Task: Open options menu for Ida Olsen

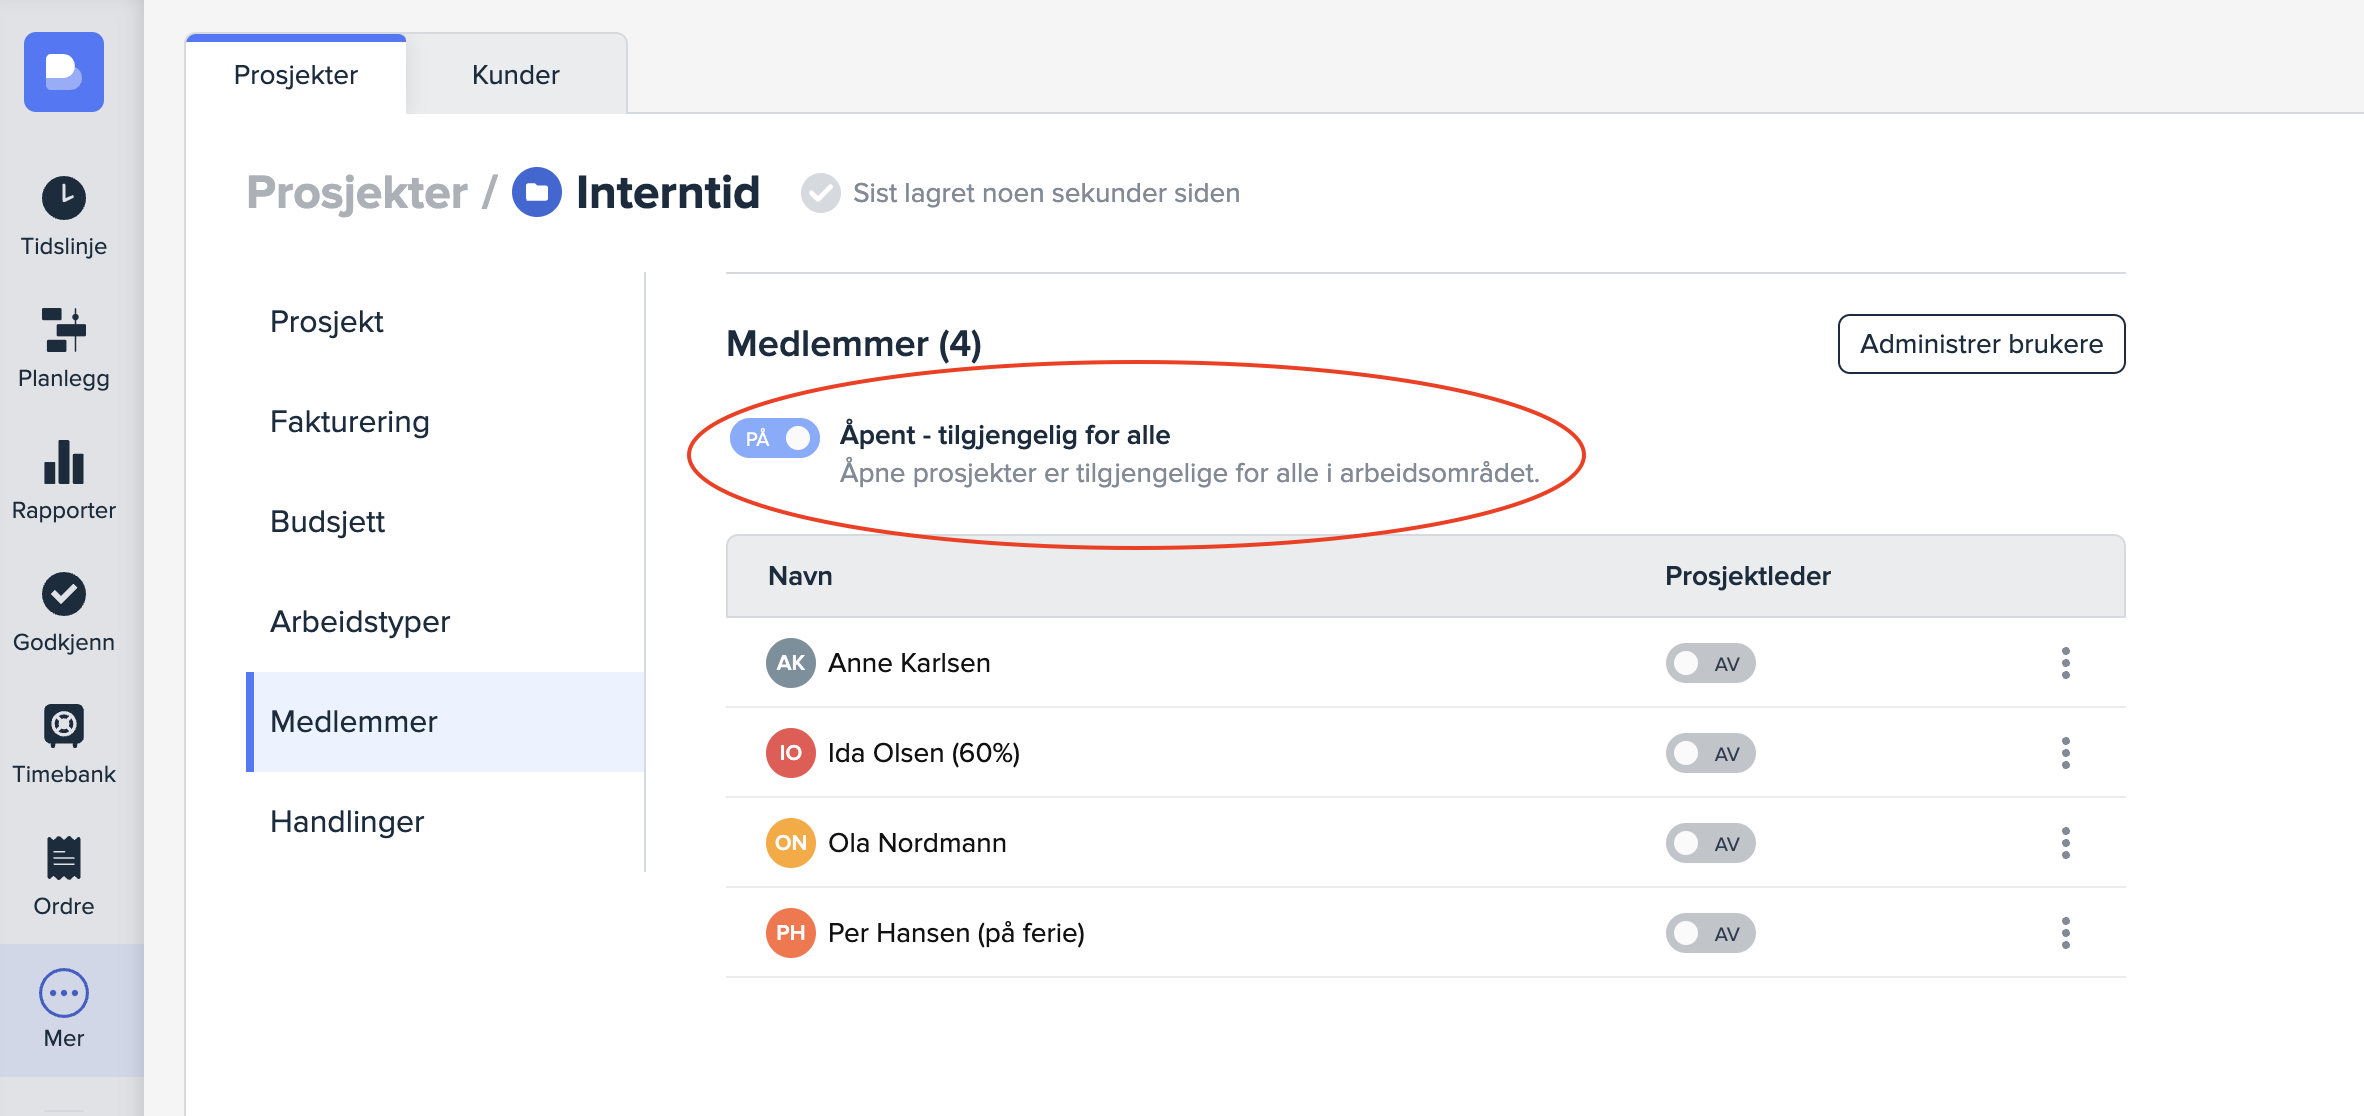Action: coord(2066,753)
